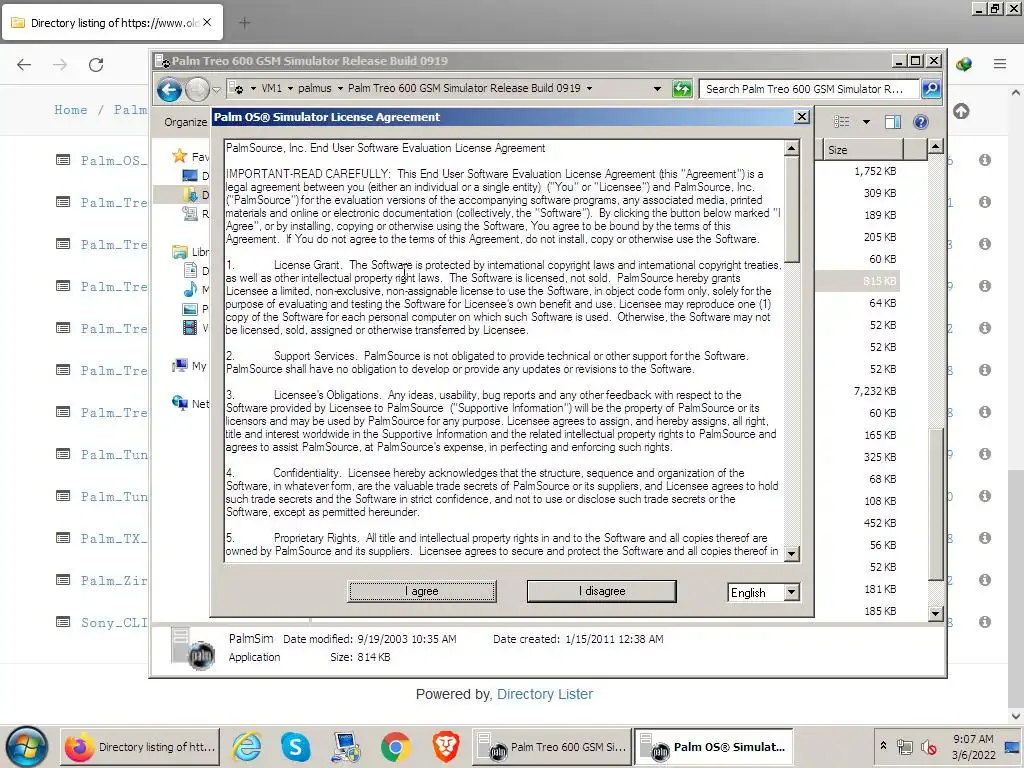Click Windows Start button
The height and width of the screenshot is (768, 1024).
pyautogui.click(x=27, y=747)
